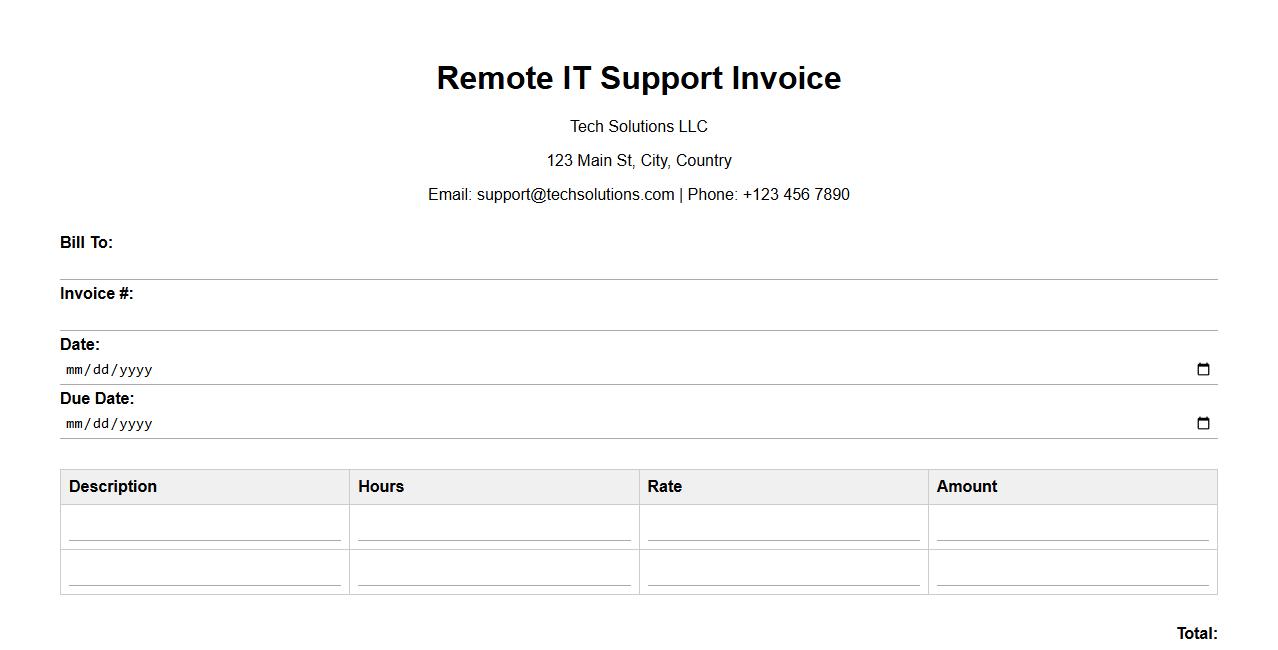This screenshot has height=650, width=1278.
Task: Click second row Description input
Action: [205, 573]
